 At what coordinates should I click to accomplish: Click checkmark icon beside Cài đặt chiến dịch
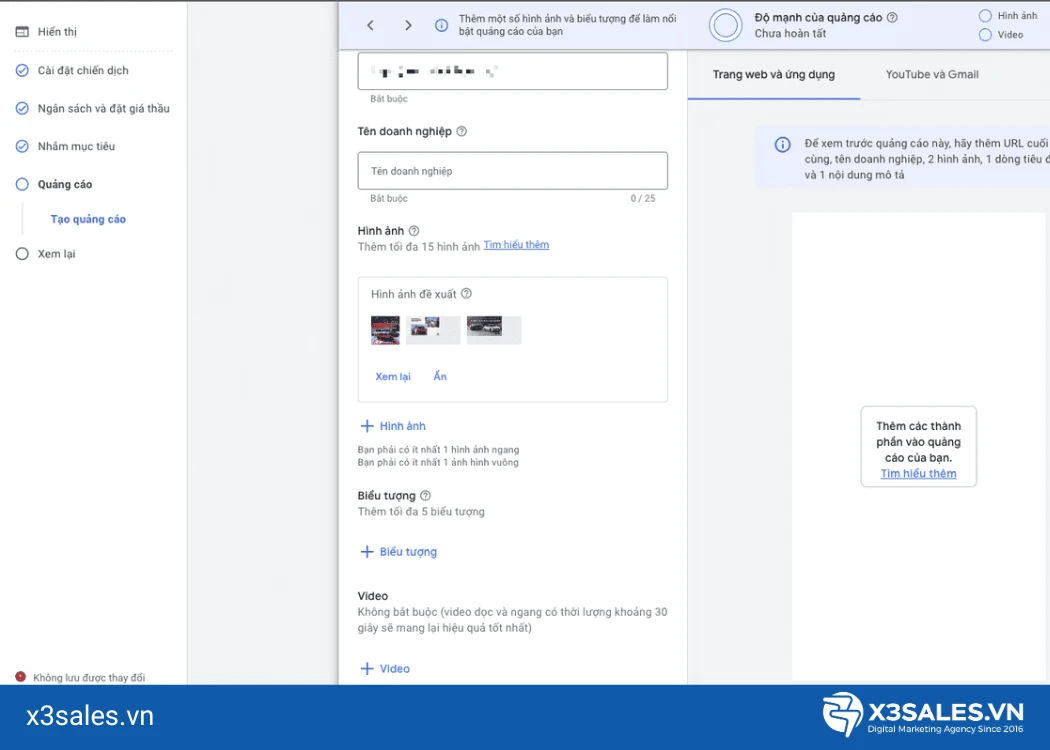coord(22,70)
